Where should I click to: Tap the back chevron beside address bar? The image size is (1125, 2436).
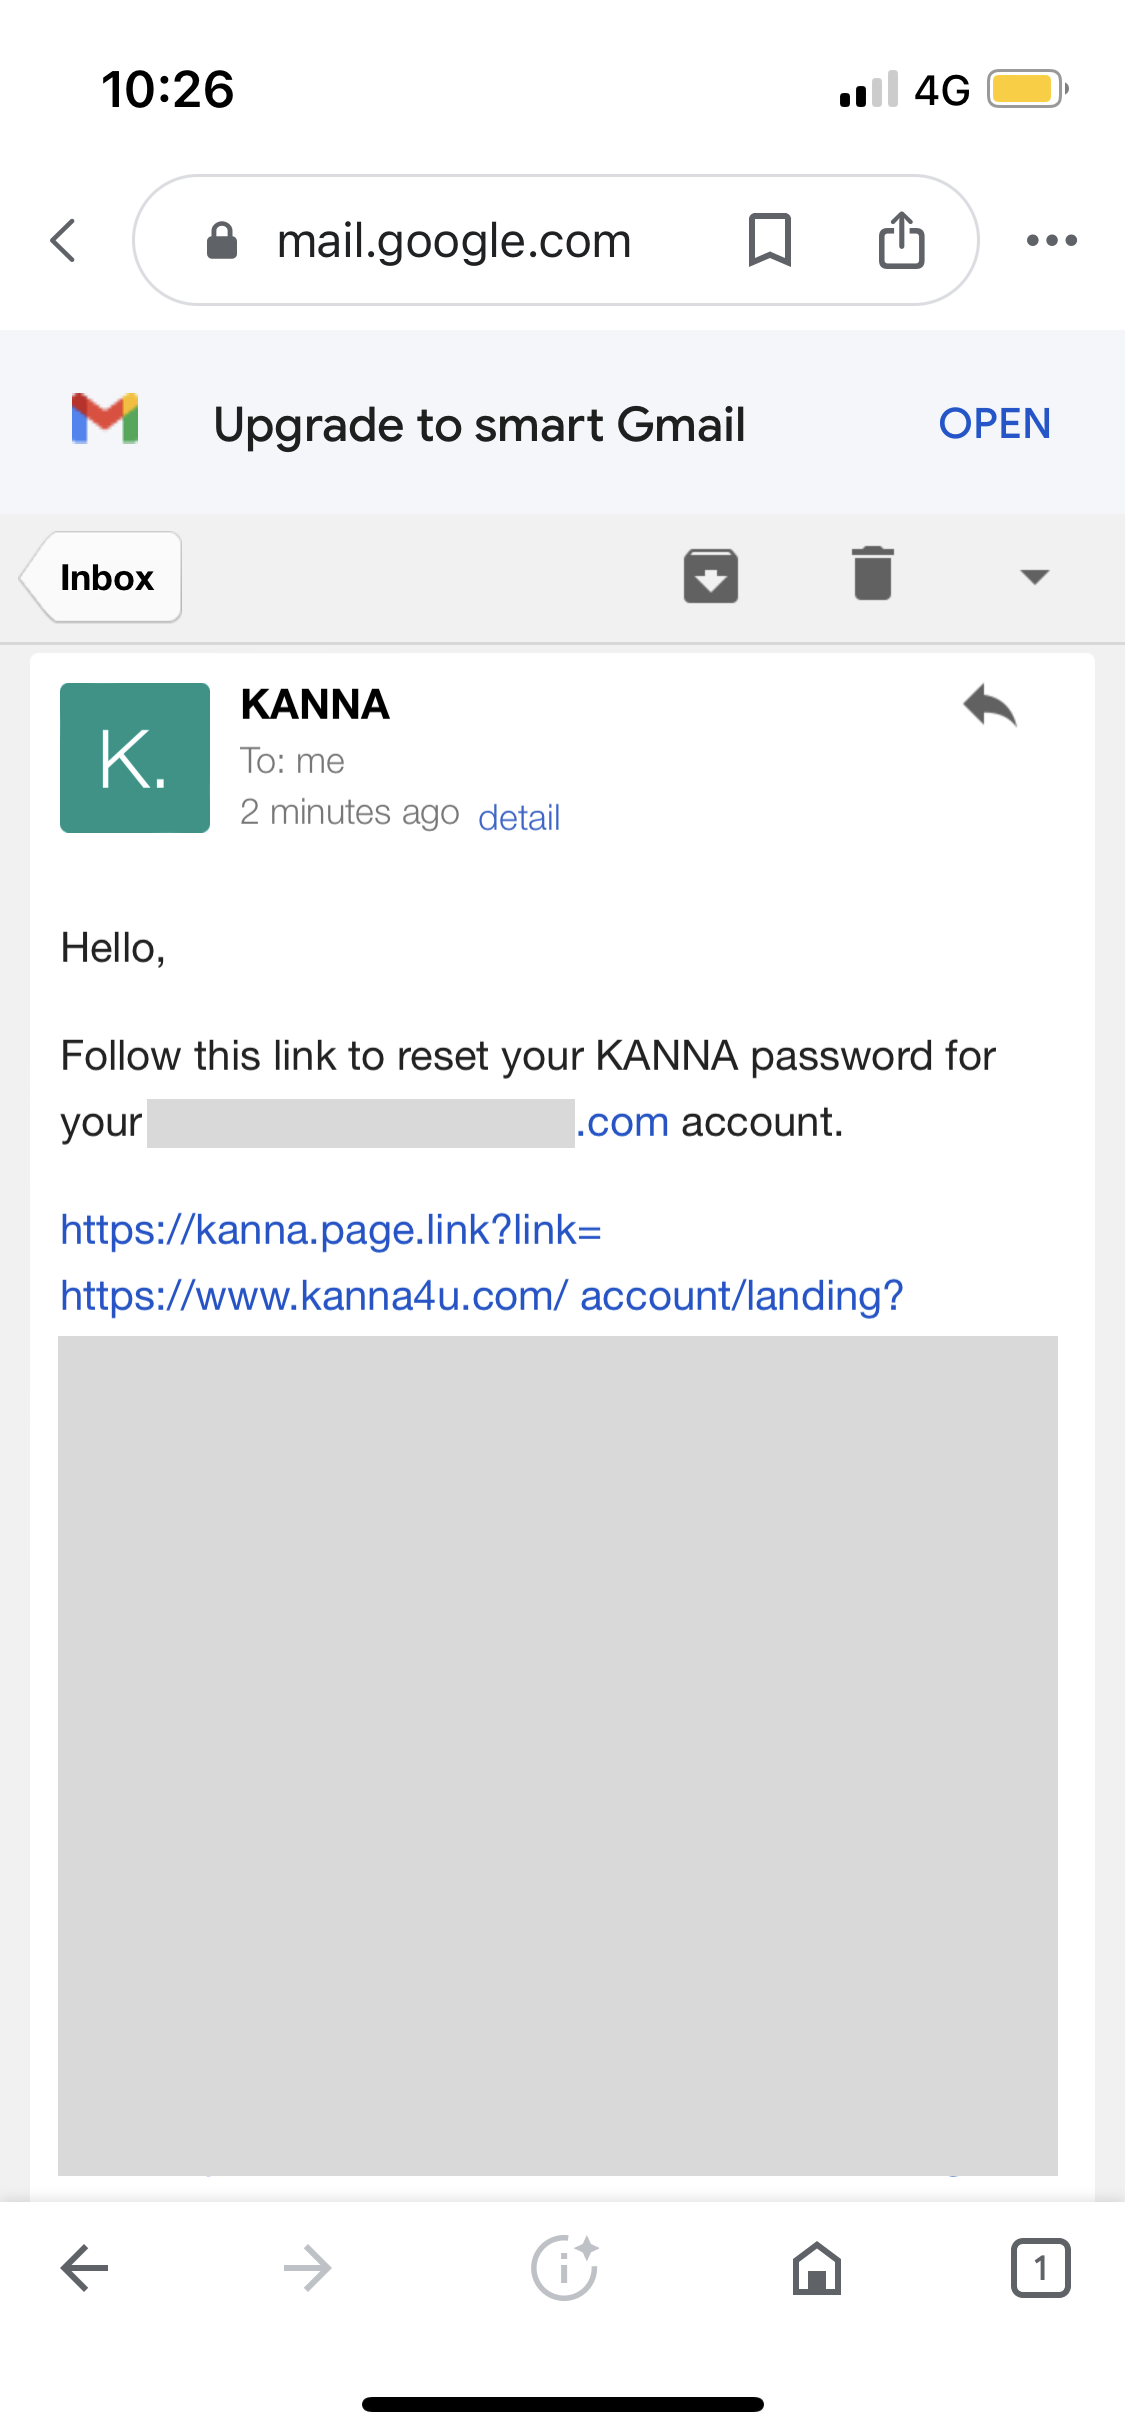click(x=63, y=240)
